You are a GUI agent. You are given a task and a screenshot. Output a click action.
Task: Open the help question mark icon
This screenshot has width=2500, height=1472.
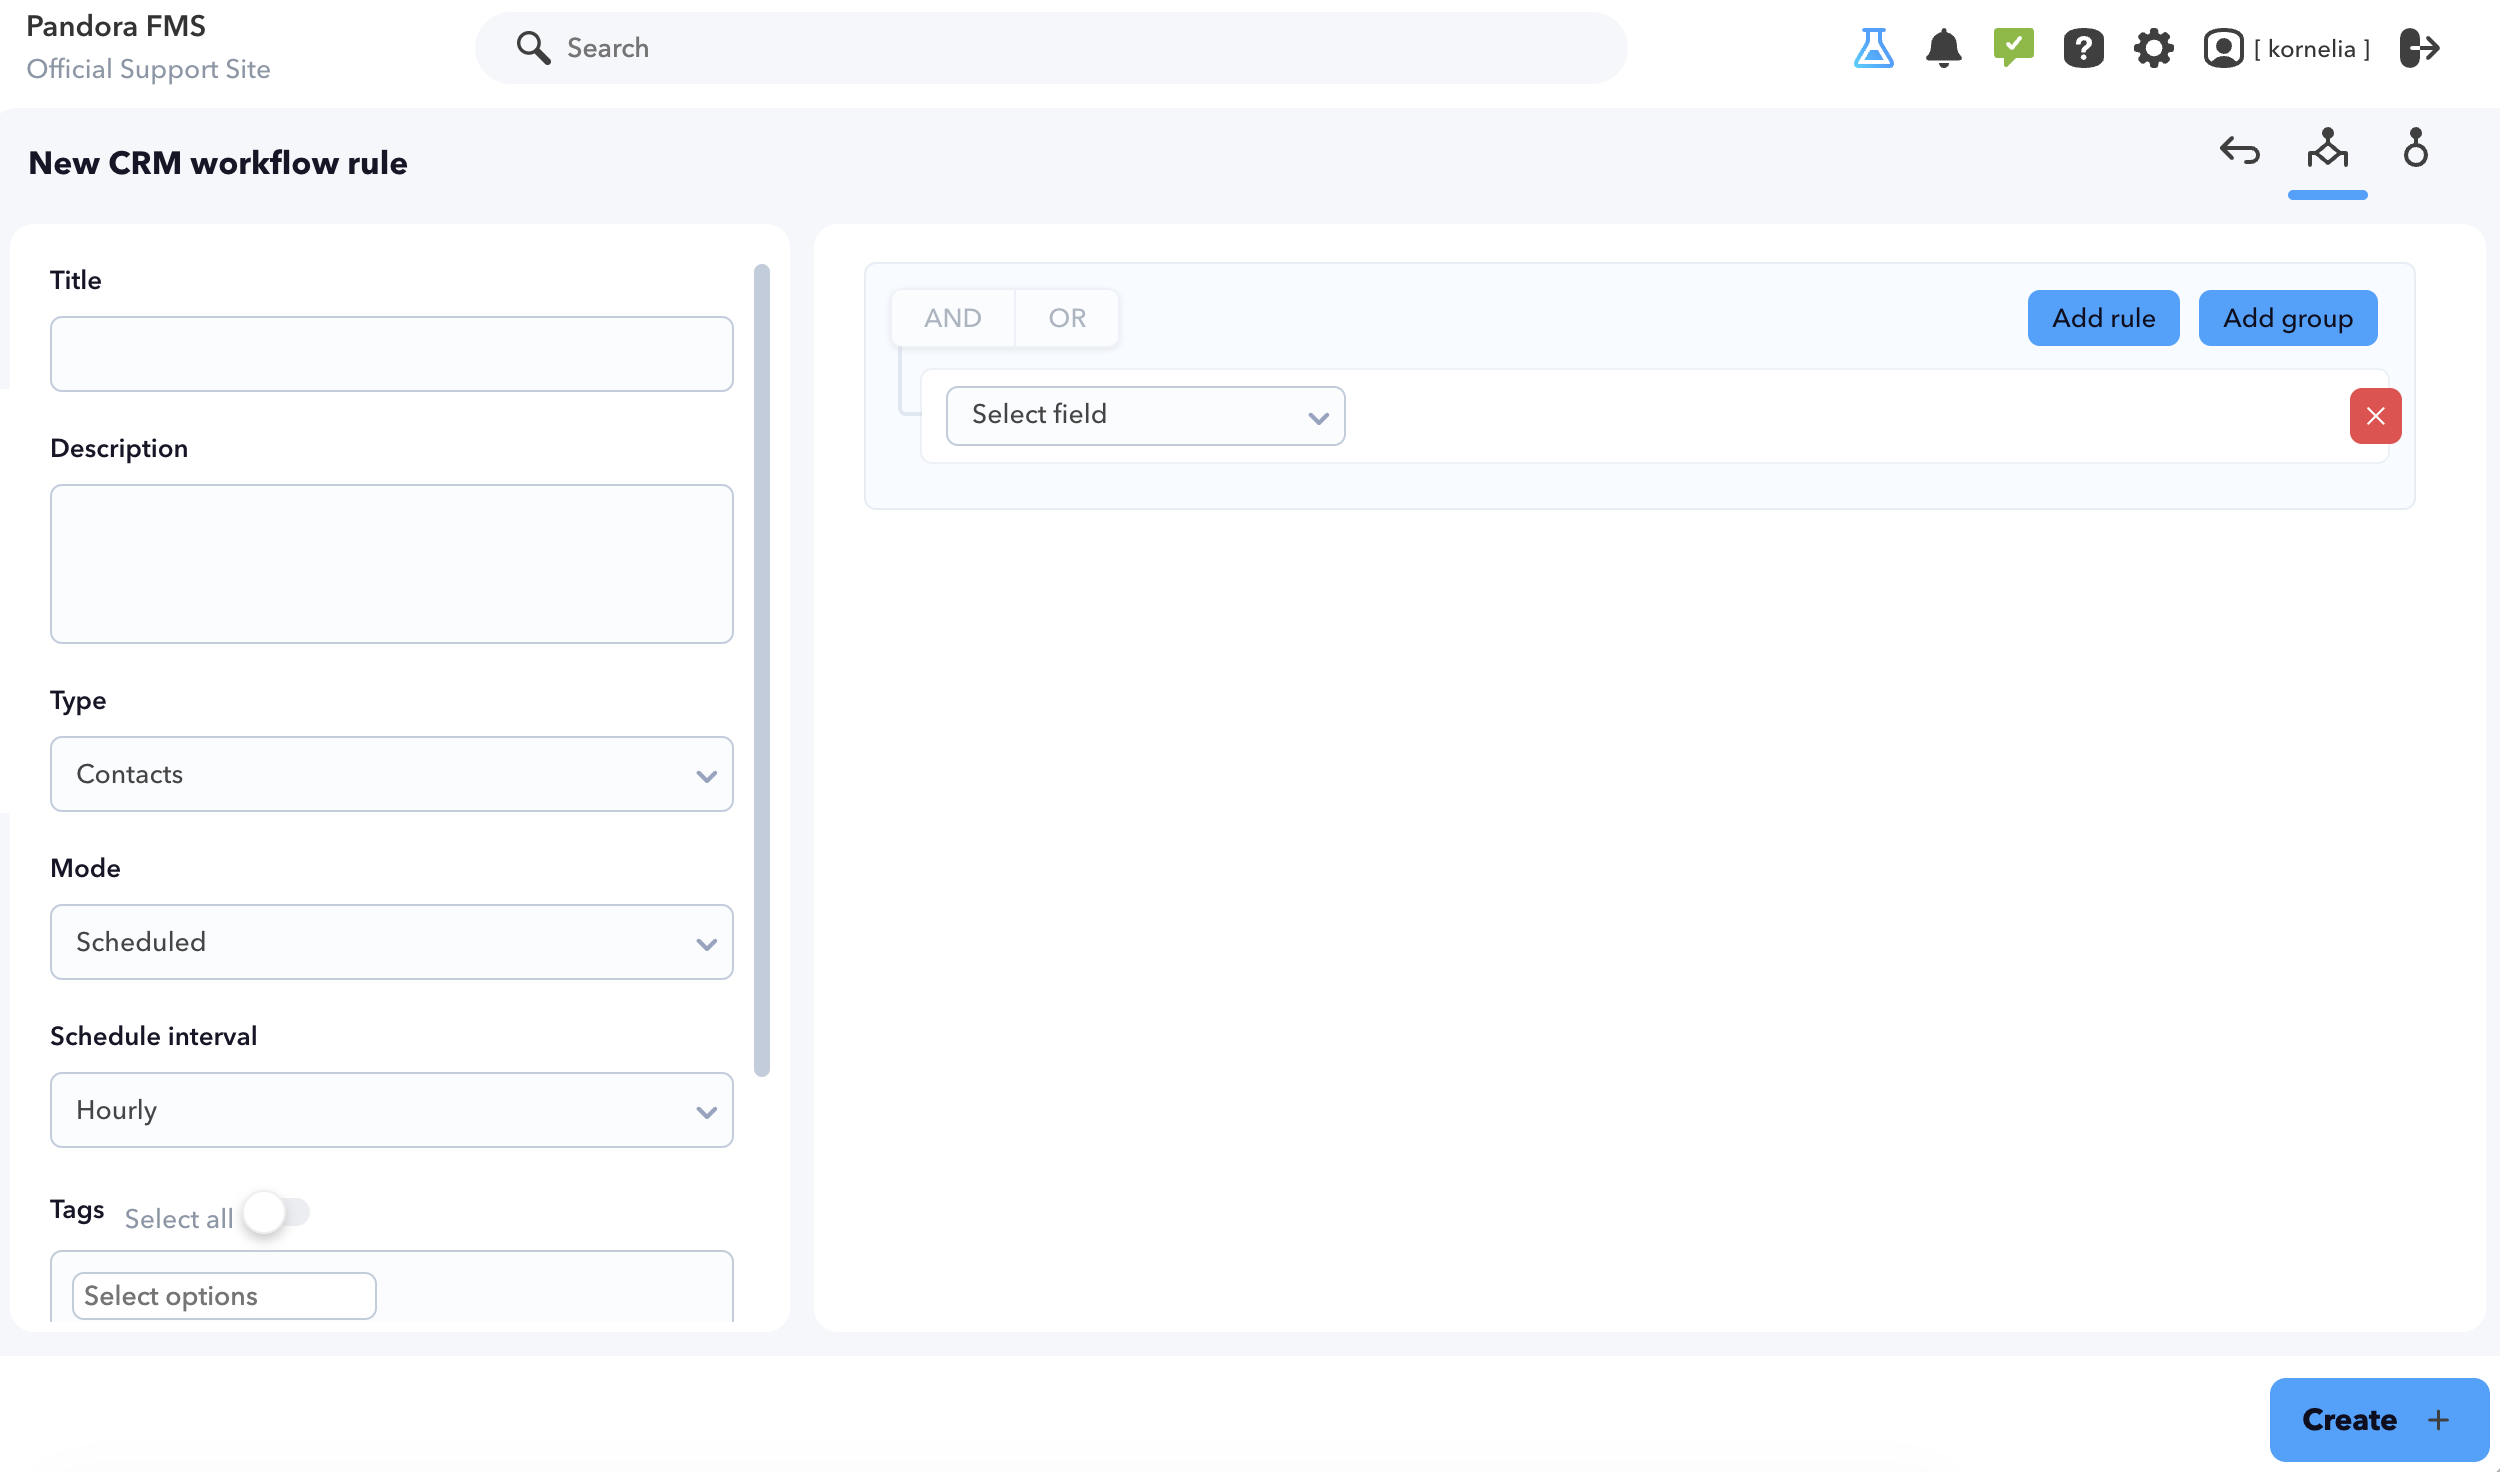point(2083,48)
